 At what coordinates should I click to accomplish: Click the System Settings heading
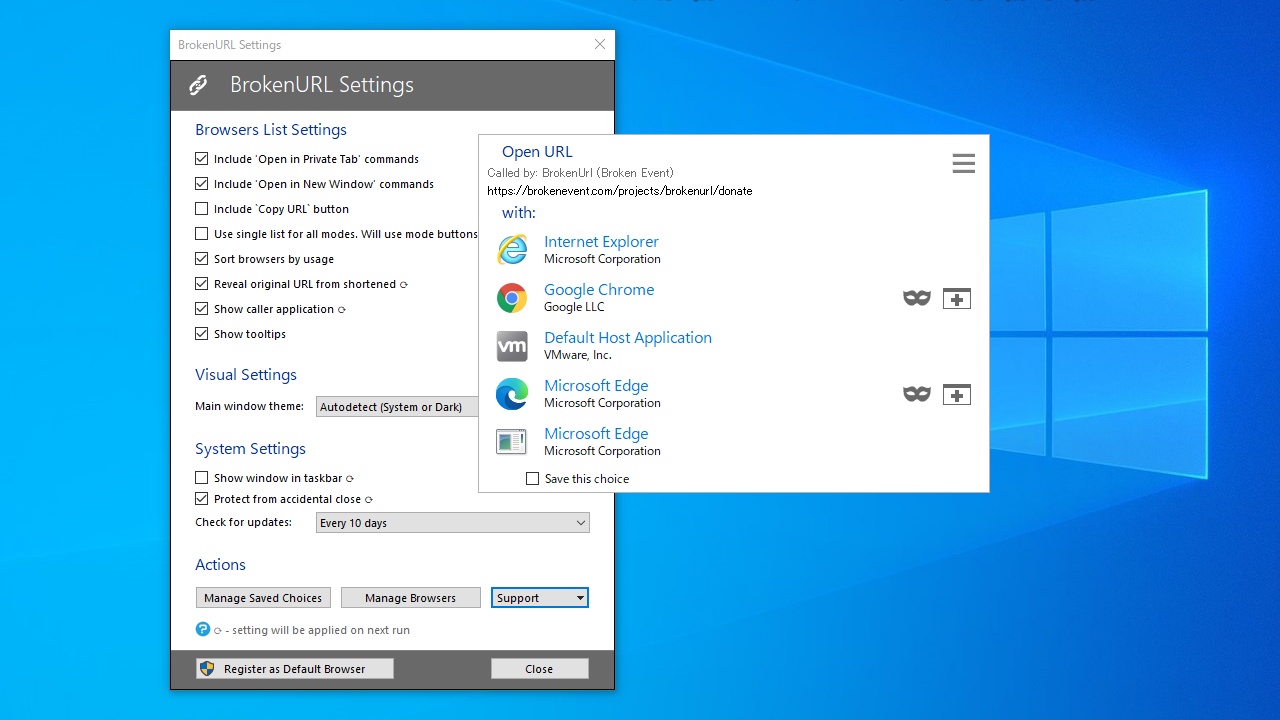250,449
